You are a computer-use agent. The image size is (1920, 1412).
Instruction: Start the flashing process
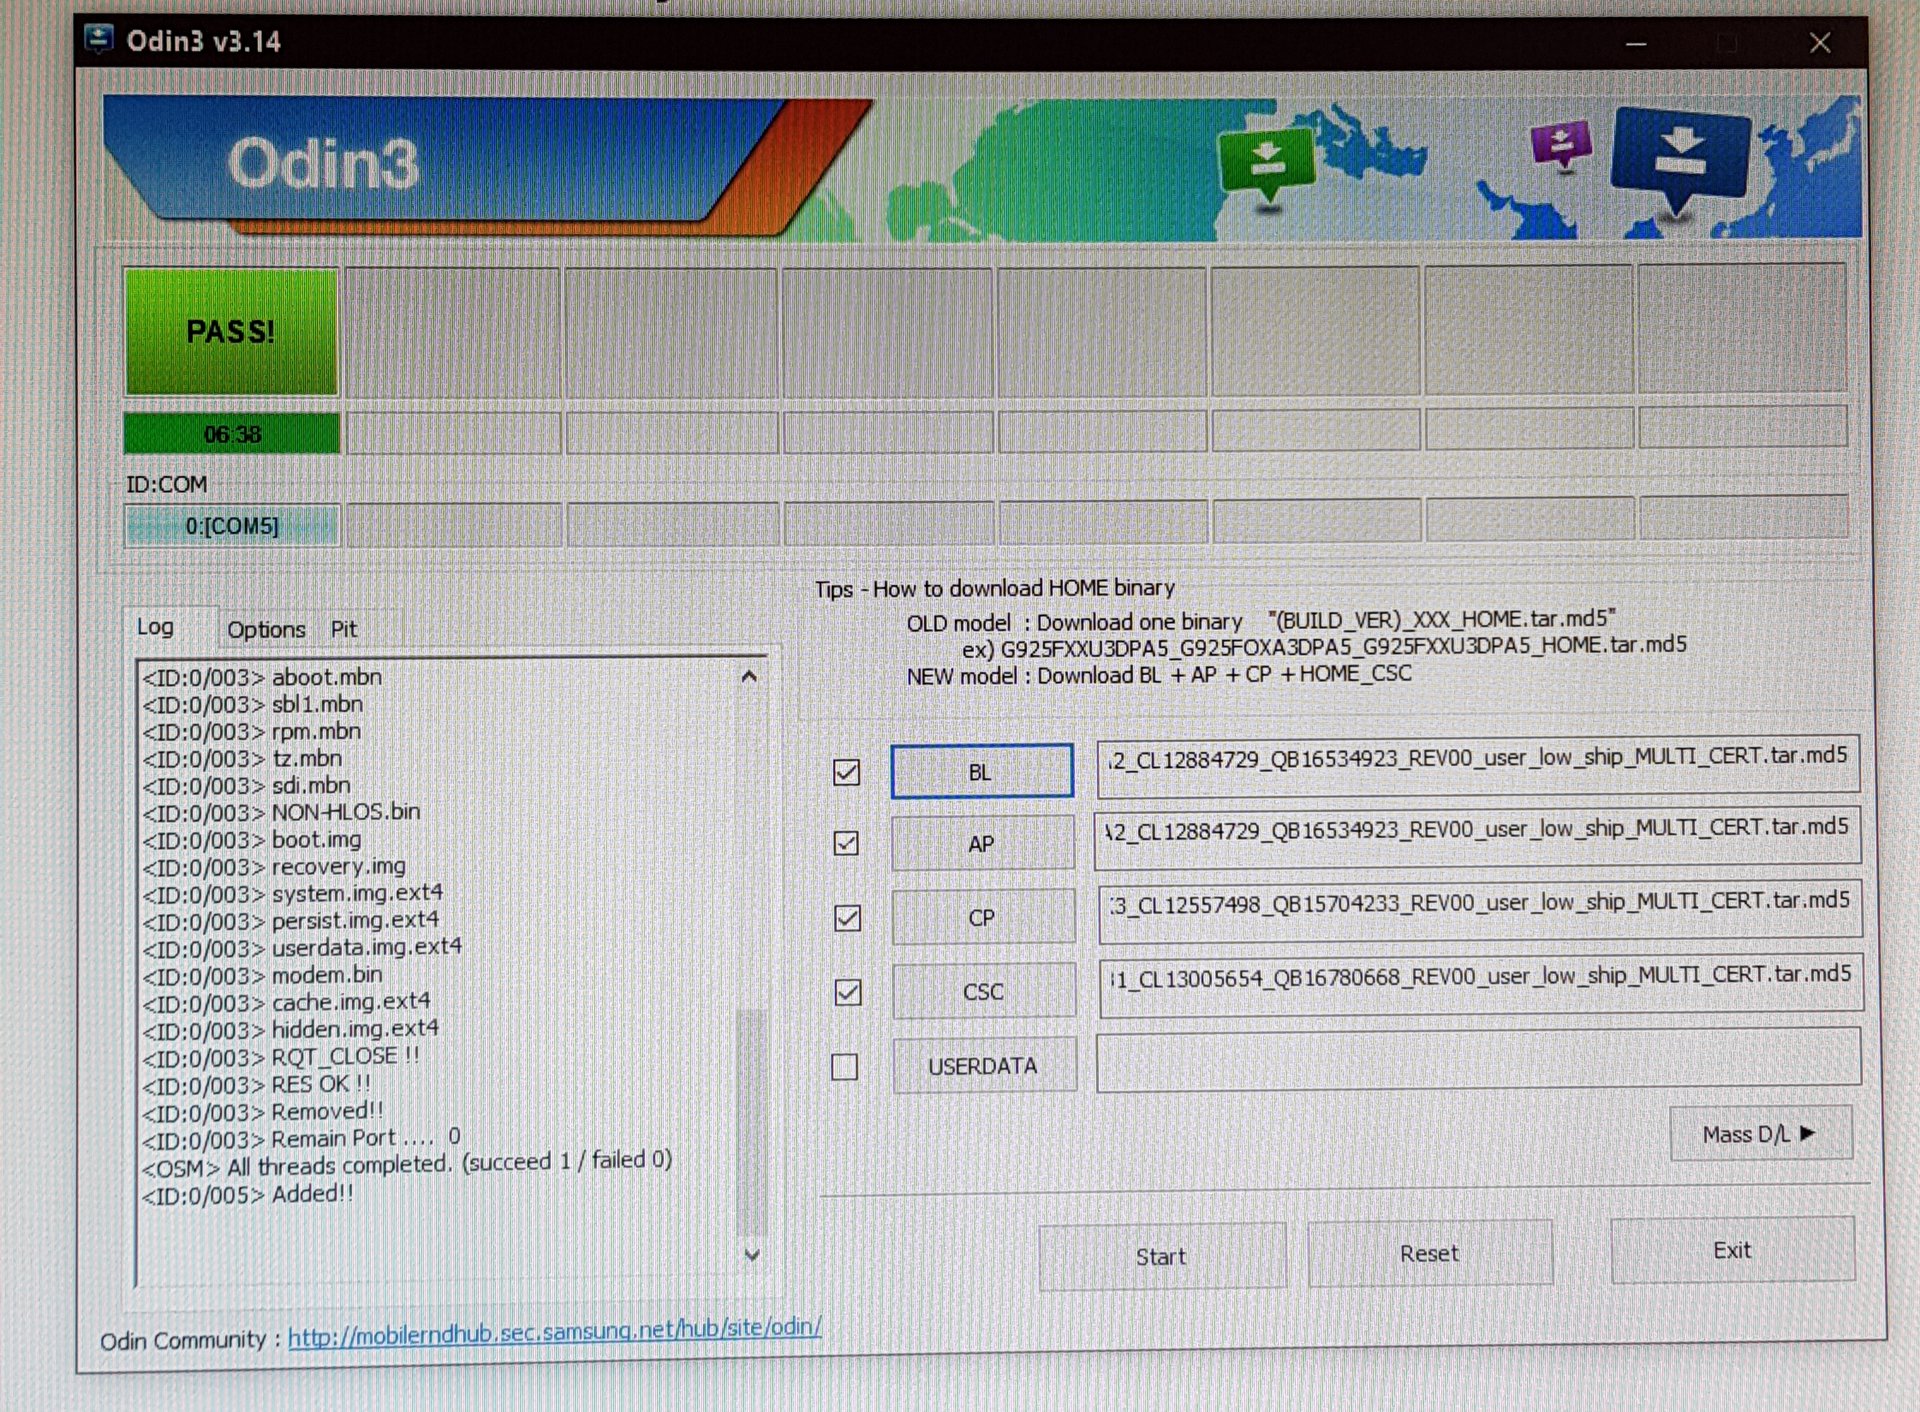pyautogui.click(x=1162, y=1256)
